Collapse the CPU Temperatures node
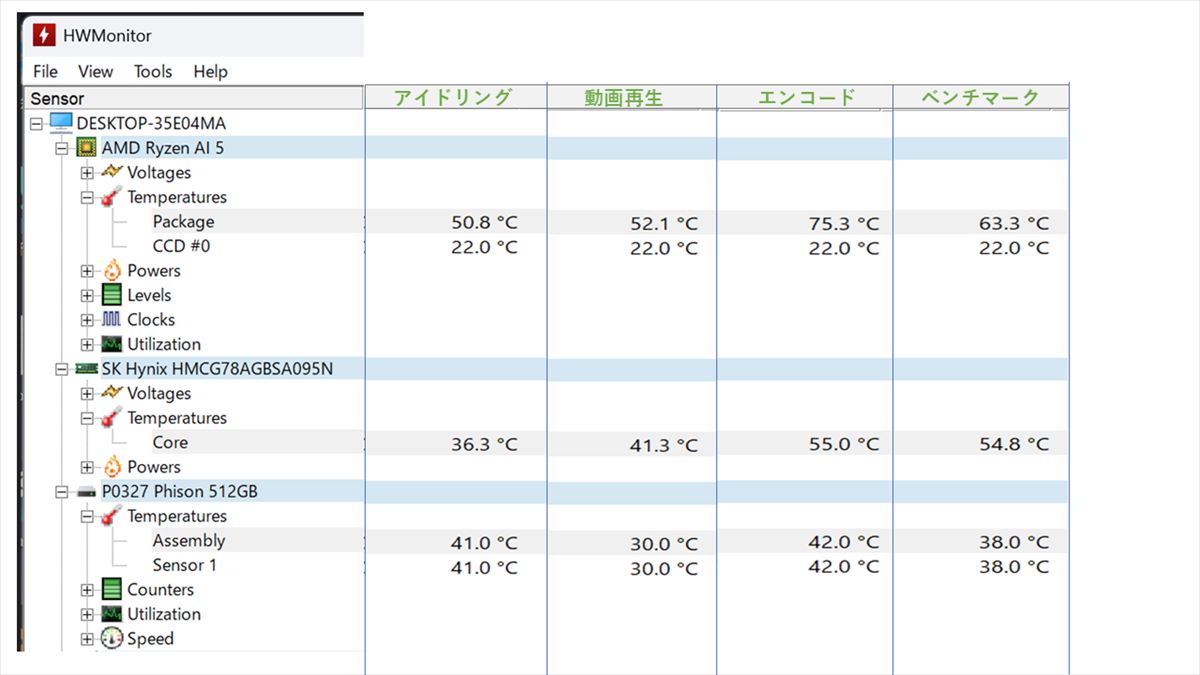This screenshot has height=675, width=1200. [x=87, y=198]
